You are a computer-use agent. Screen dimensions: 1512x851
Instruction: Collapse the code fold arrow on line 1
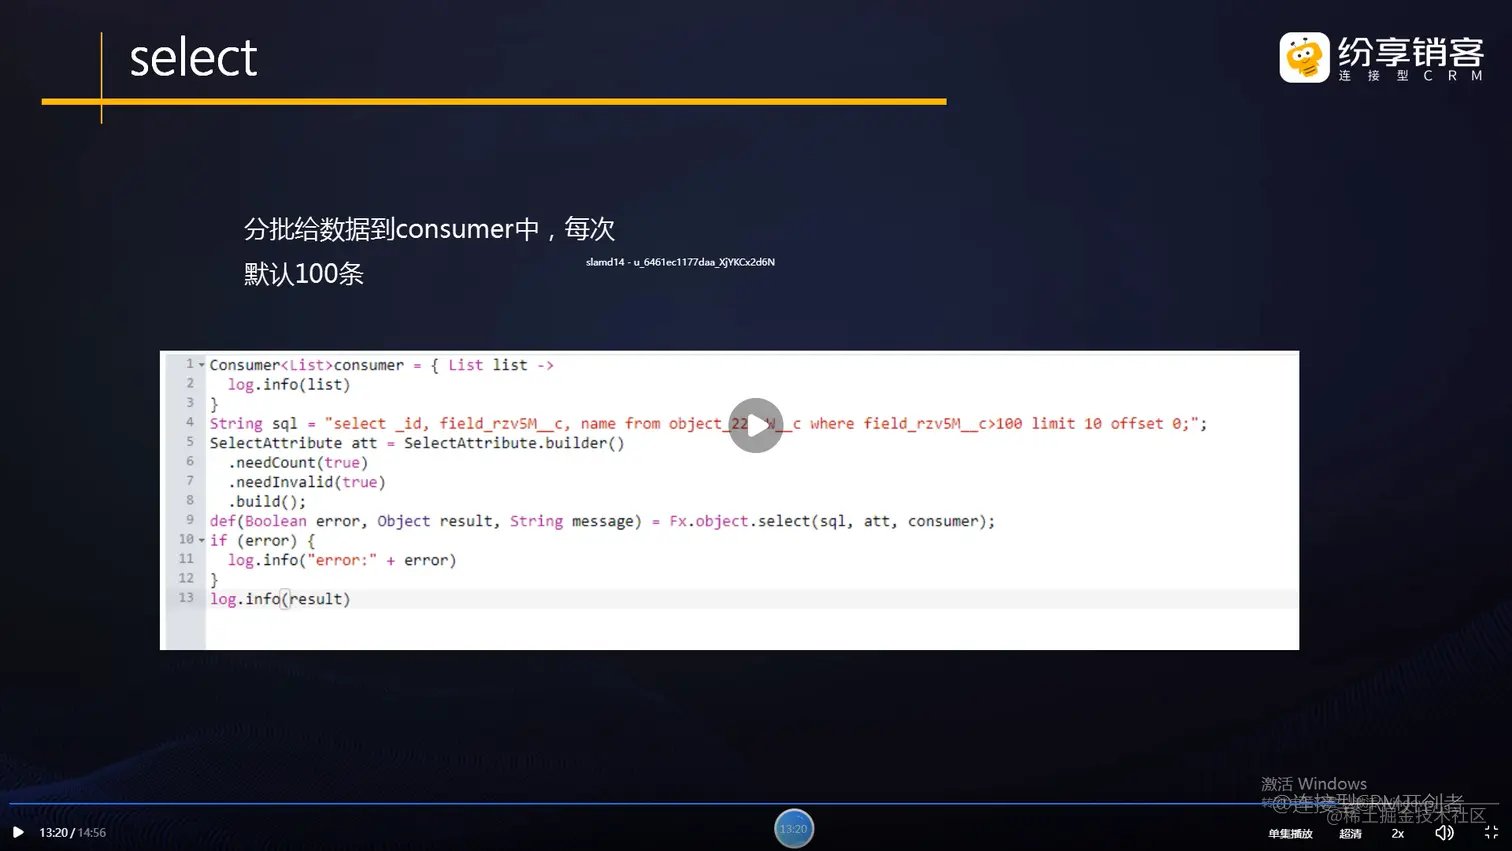pos(202,365)
